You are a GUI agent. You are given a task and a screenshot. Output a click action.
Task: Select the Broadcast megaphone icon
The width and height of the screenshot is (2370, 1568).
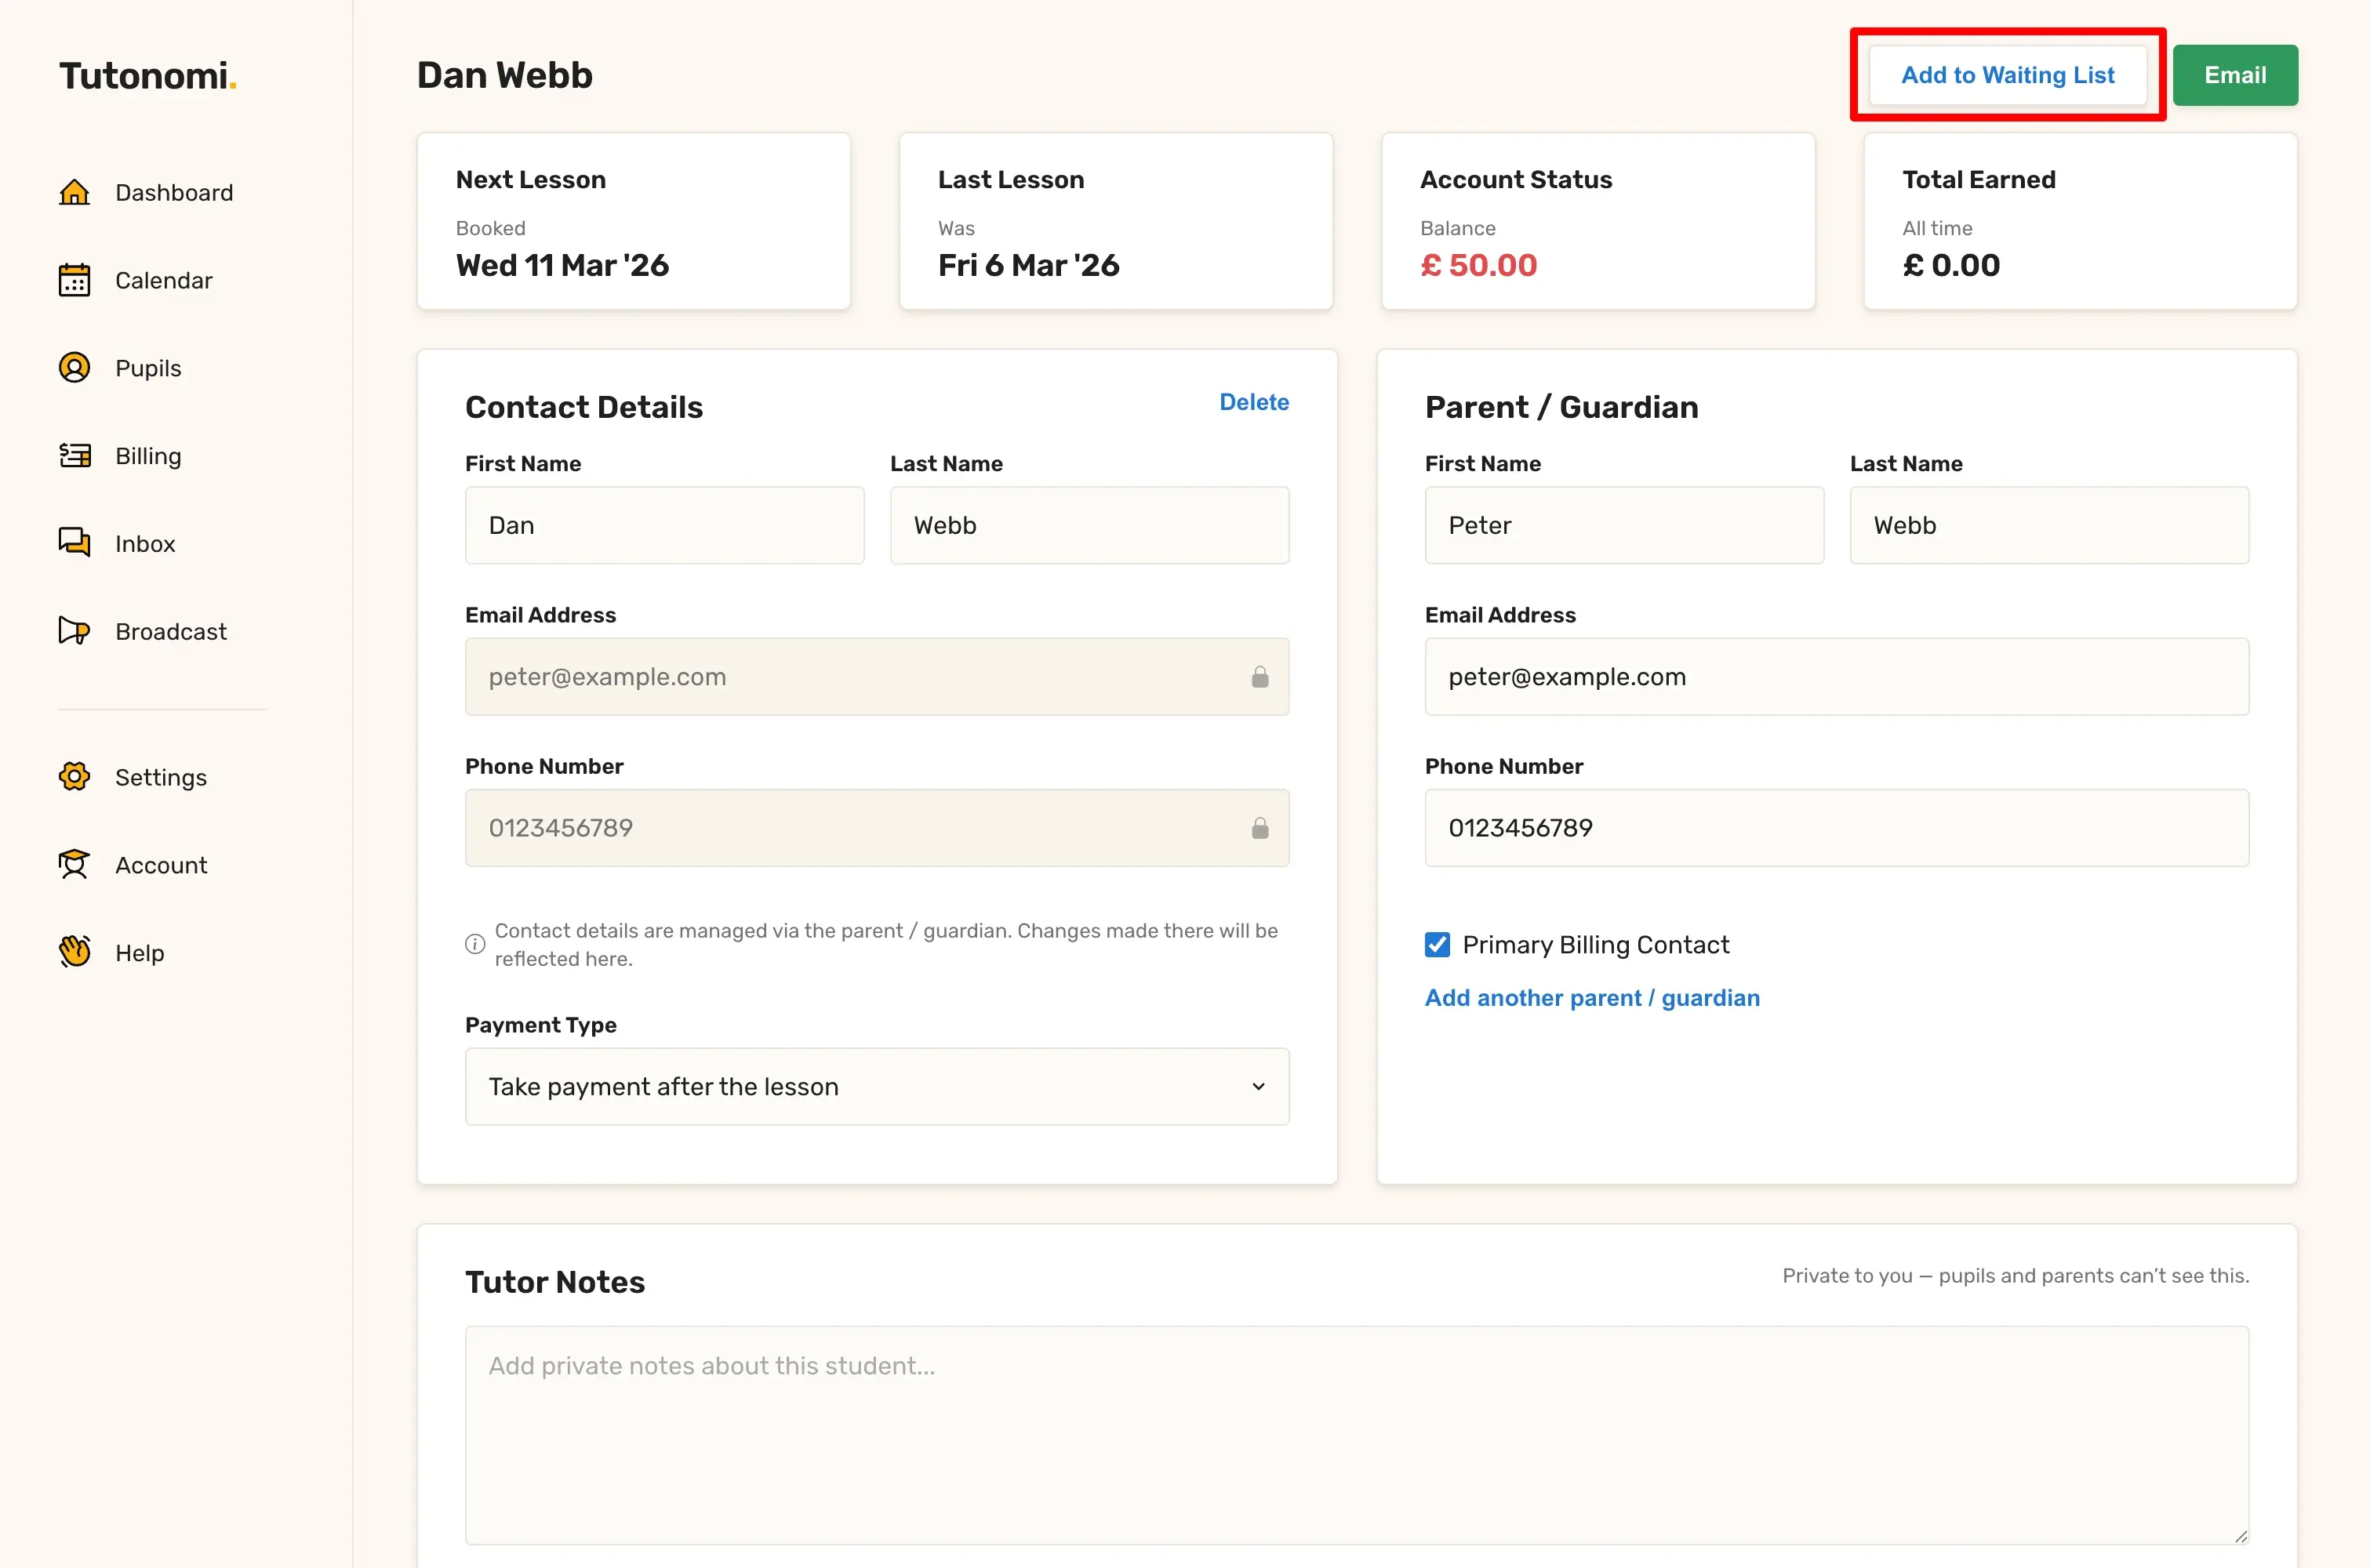click(x=74, y=631)
